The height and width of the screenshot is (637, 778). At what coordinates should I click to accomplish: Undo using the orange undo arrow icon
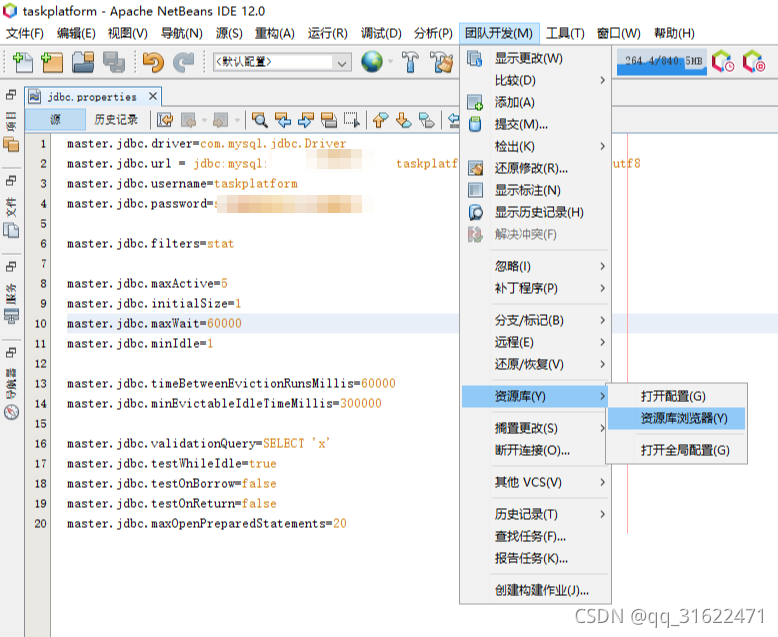tap(153, 62)
